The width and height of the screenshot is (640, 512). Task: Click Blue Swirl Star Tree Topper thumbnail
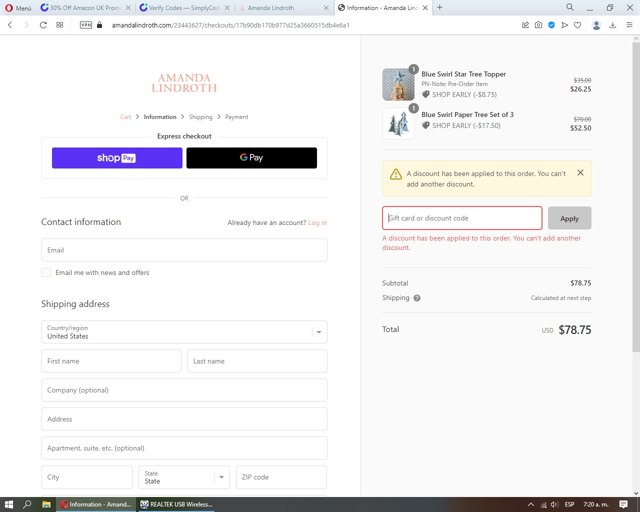398,84
